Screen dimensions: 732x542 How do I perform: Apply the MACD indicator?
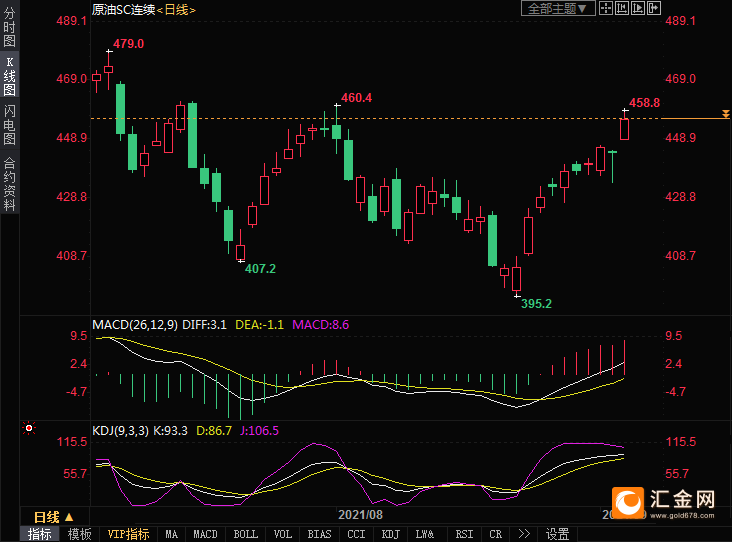click(205, 534)
